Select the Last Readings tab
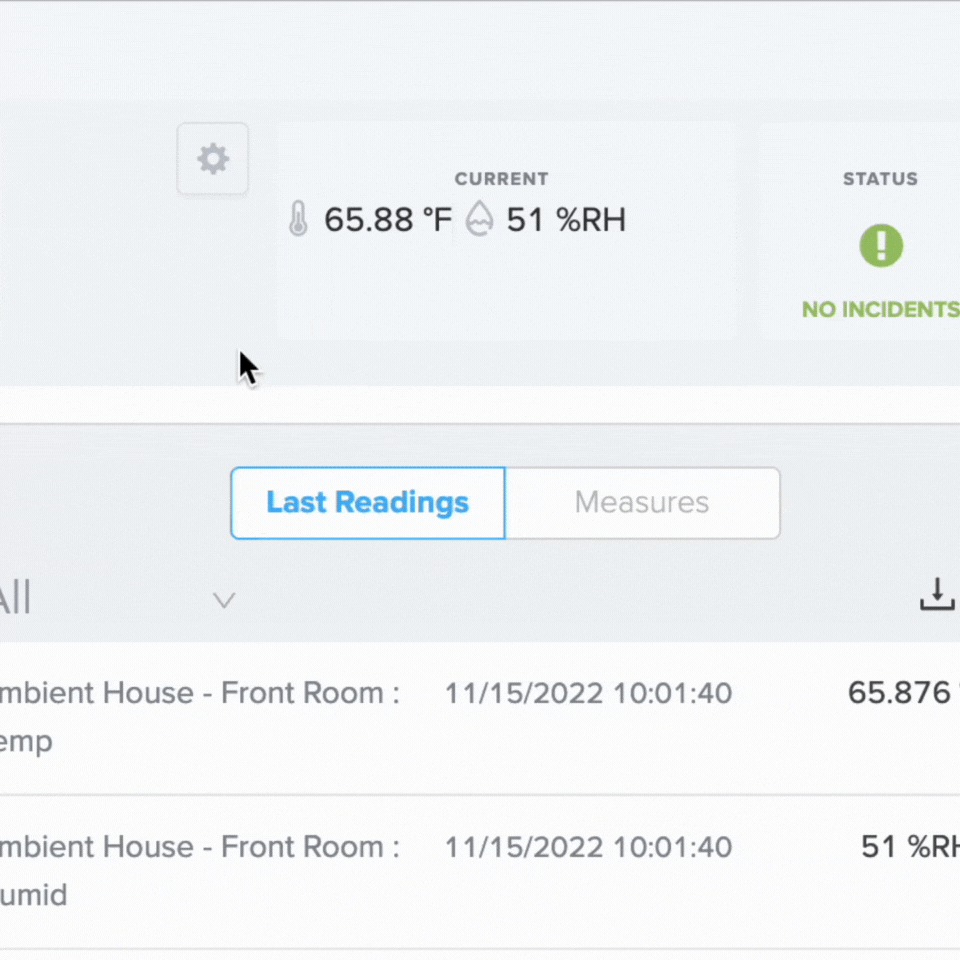 click(x=368, y=503)
